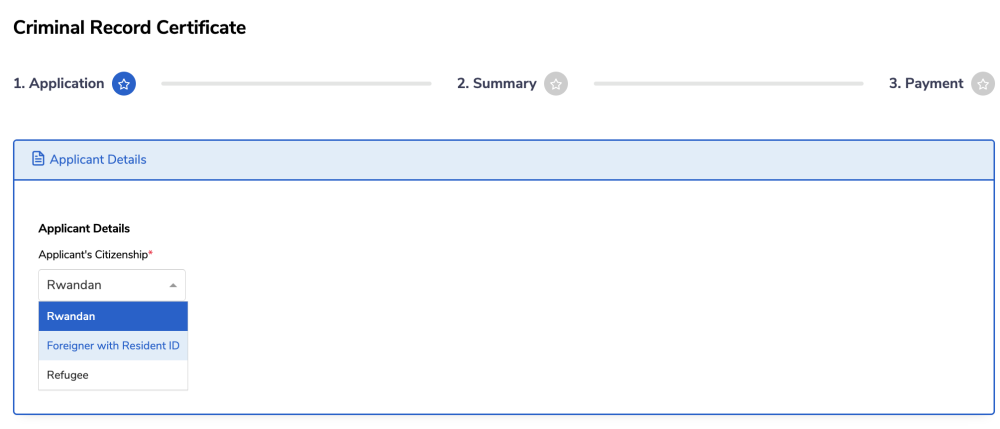Screen dimensions: 1000x429
Task: Click the Criminal Record Certificate page title
Action: pos(129,28)
